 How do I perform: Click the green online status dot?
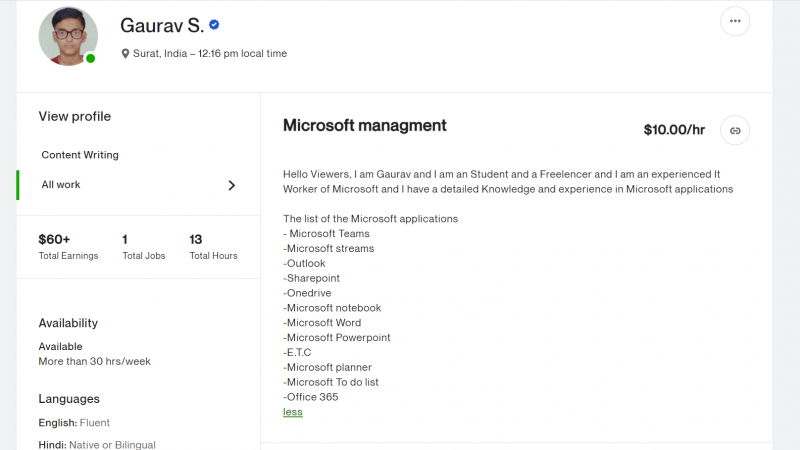[90, 58]
